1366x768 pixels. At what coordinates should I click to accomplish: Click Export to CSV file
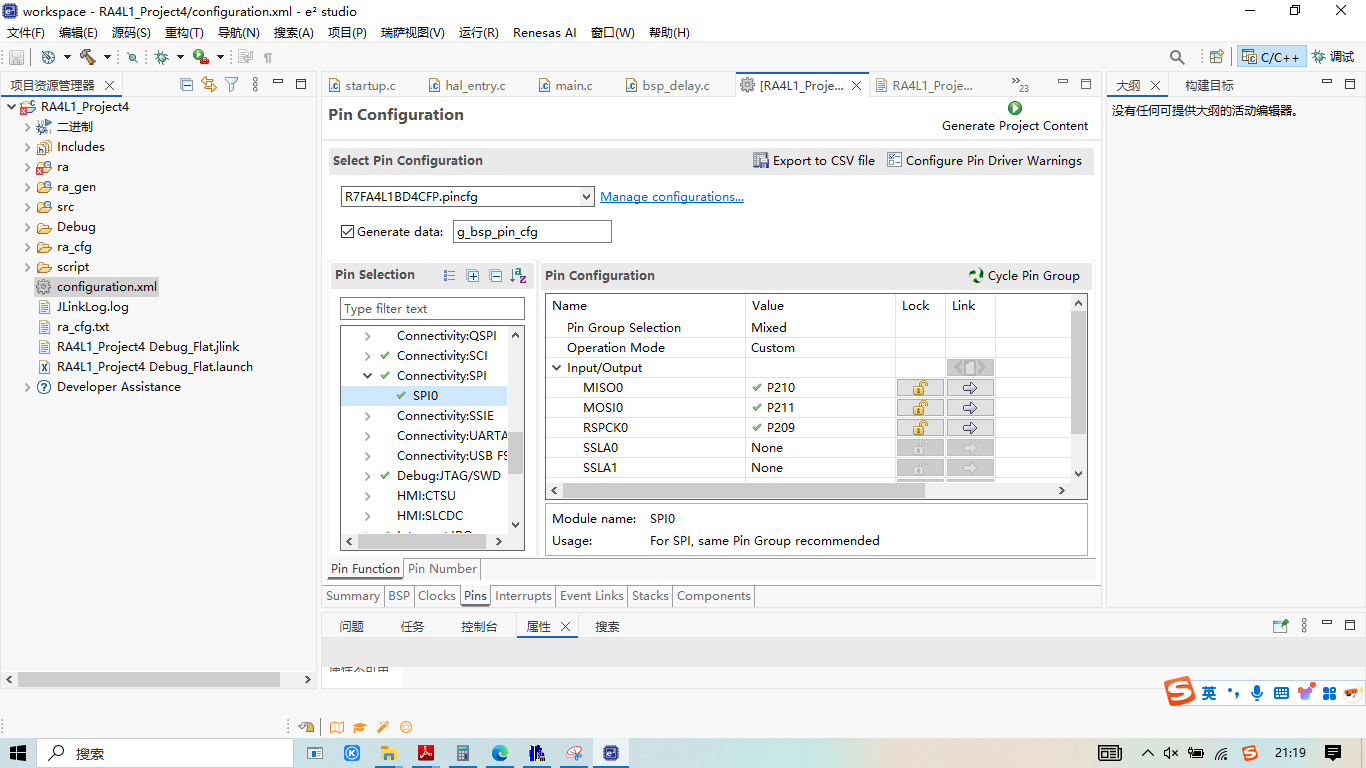click(814, 160)
